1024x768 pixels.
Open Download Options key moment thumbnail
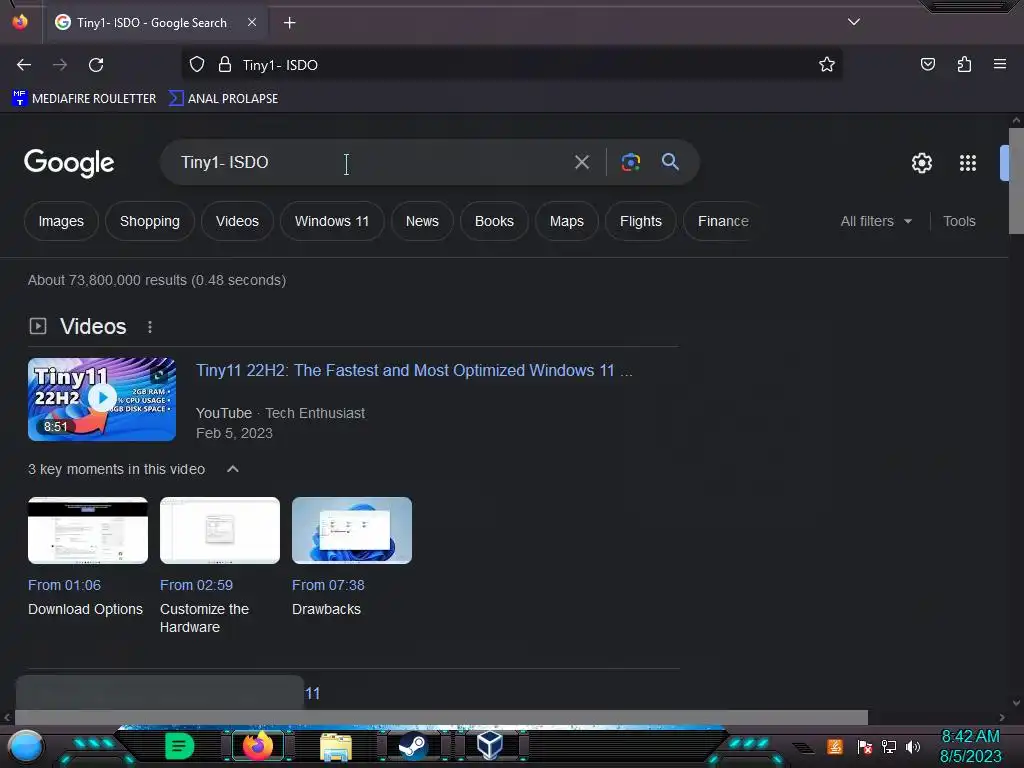(x=88, y=530)
